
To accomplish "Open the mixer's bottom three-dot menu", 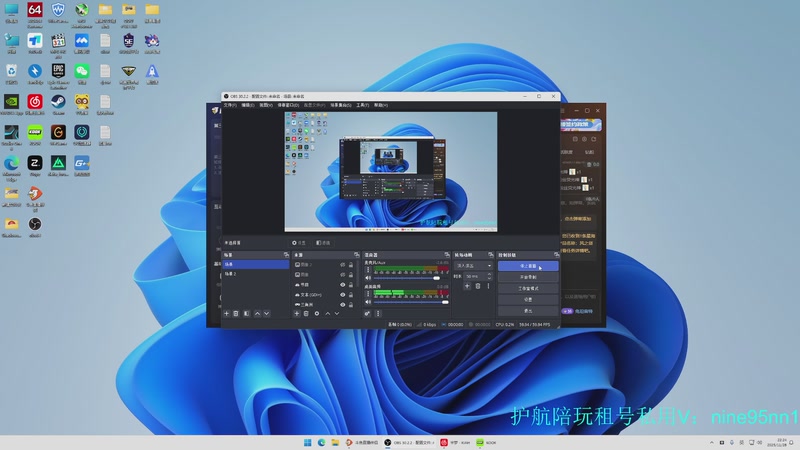I will pos(378,313).
